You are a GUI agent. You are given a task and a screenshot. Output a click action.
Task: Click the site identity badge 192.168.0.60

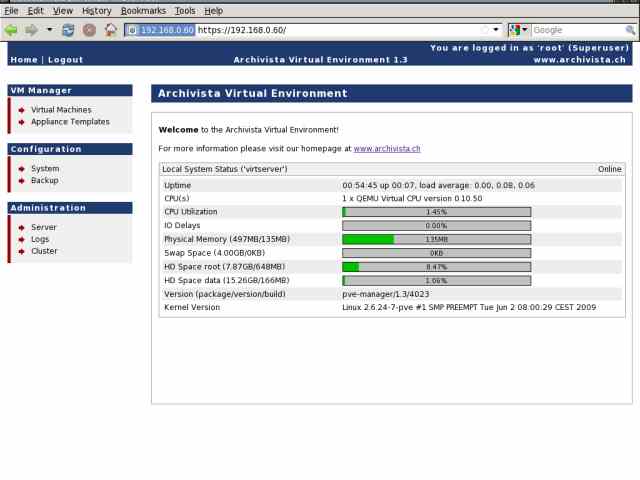click(161, 30)
